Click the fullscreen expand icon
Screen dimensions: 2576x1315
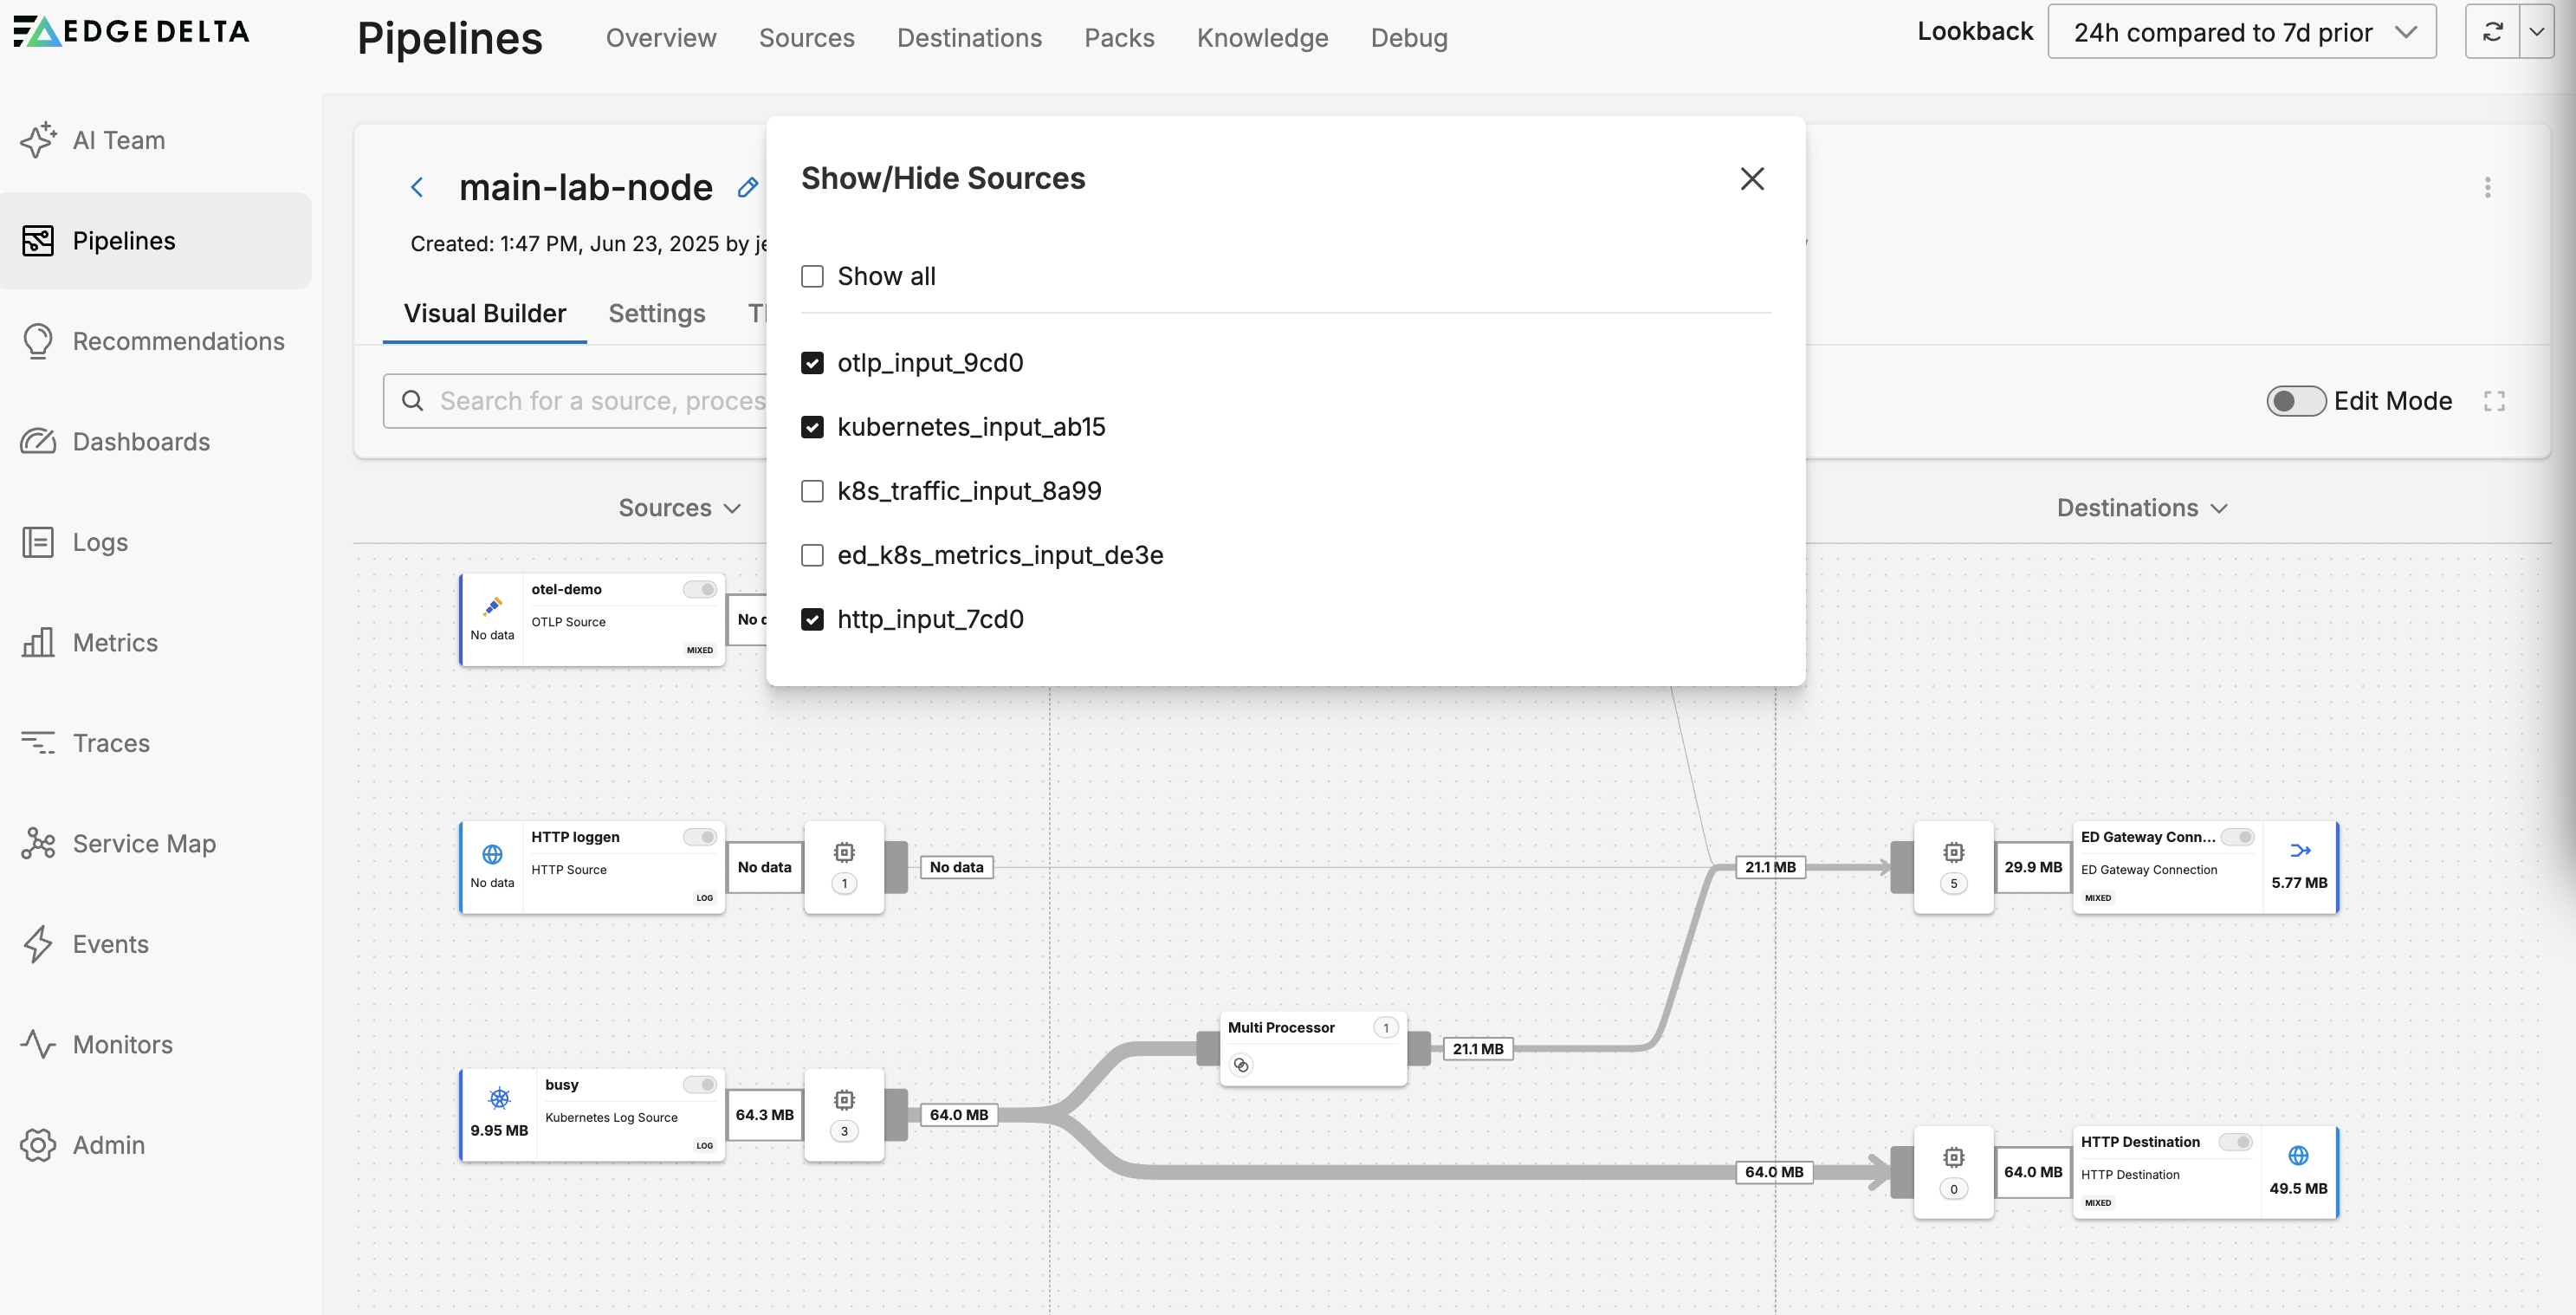(x=2494, y=401)
